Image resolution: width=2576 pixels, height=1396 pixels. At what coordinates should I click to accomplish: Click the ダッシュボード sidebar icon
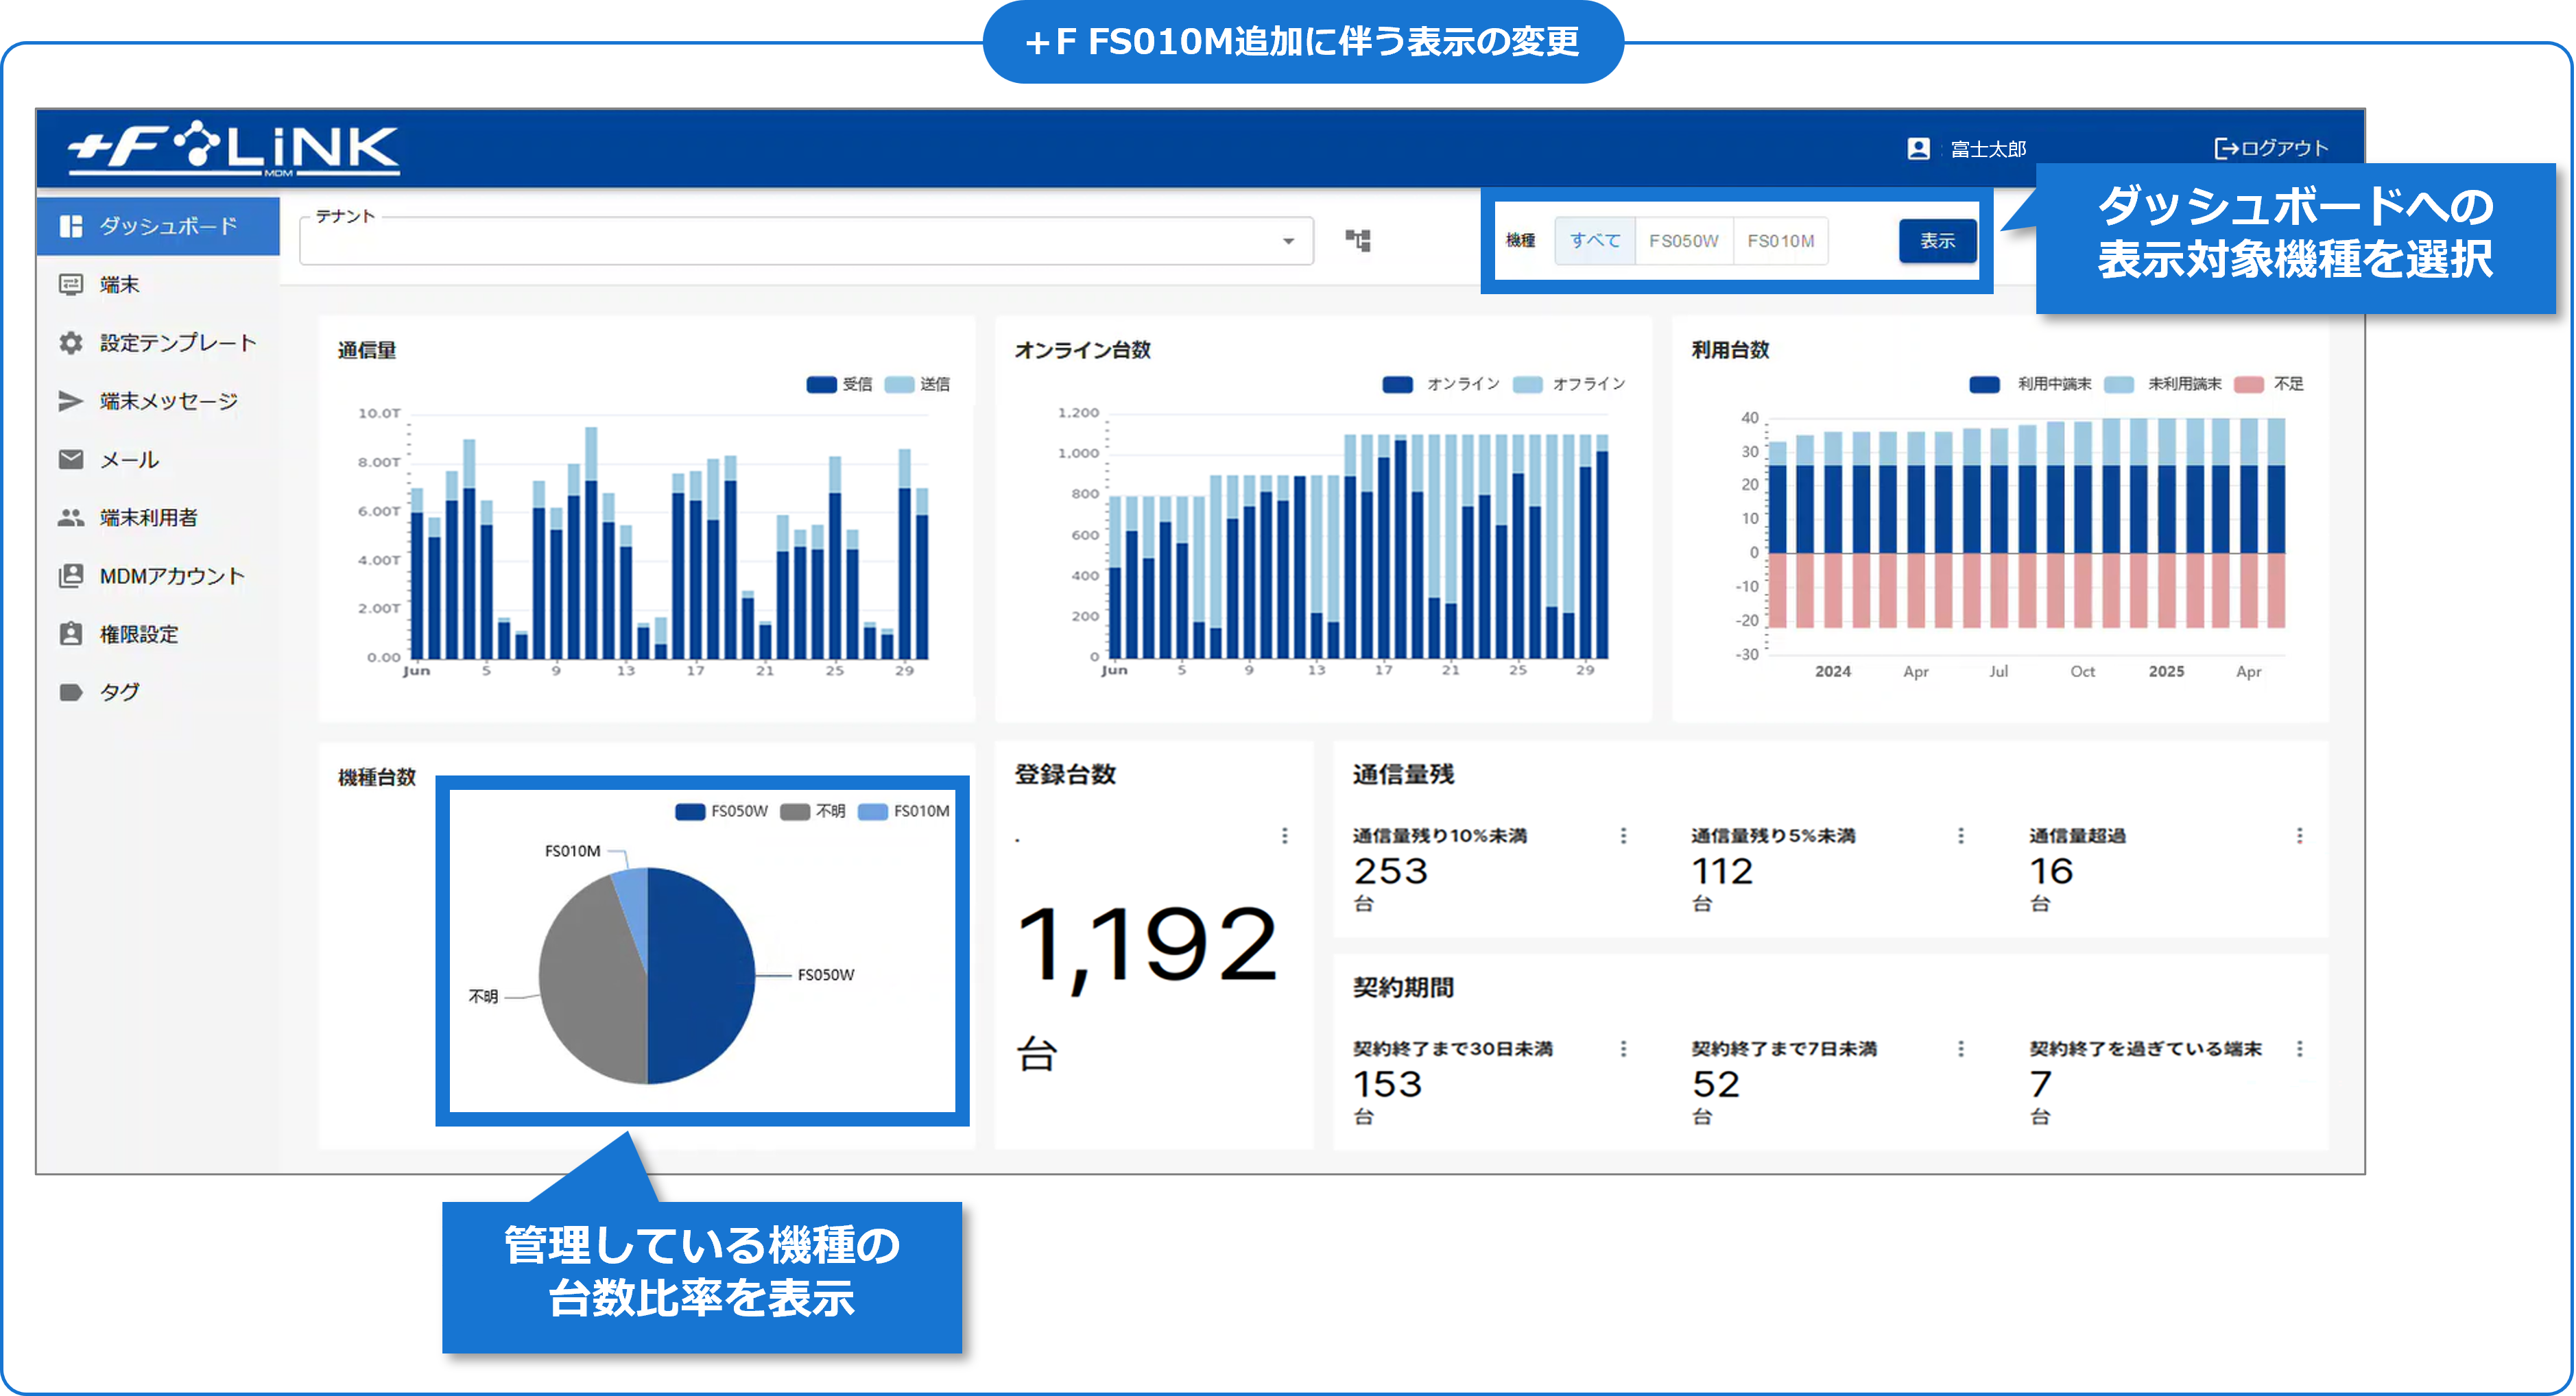point(70,226)
